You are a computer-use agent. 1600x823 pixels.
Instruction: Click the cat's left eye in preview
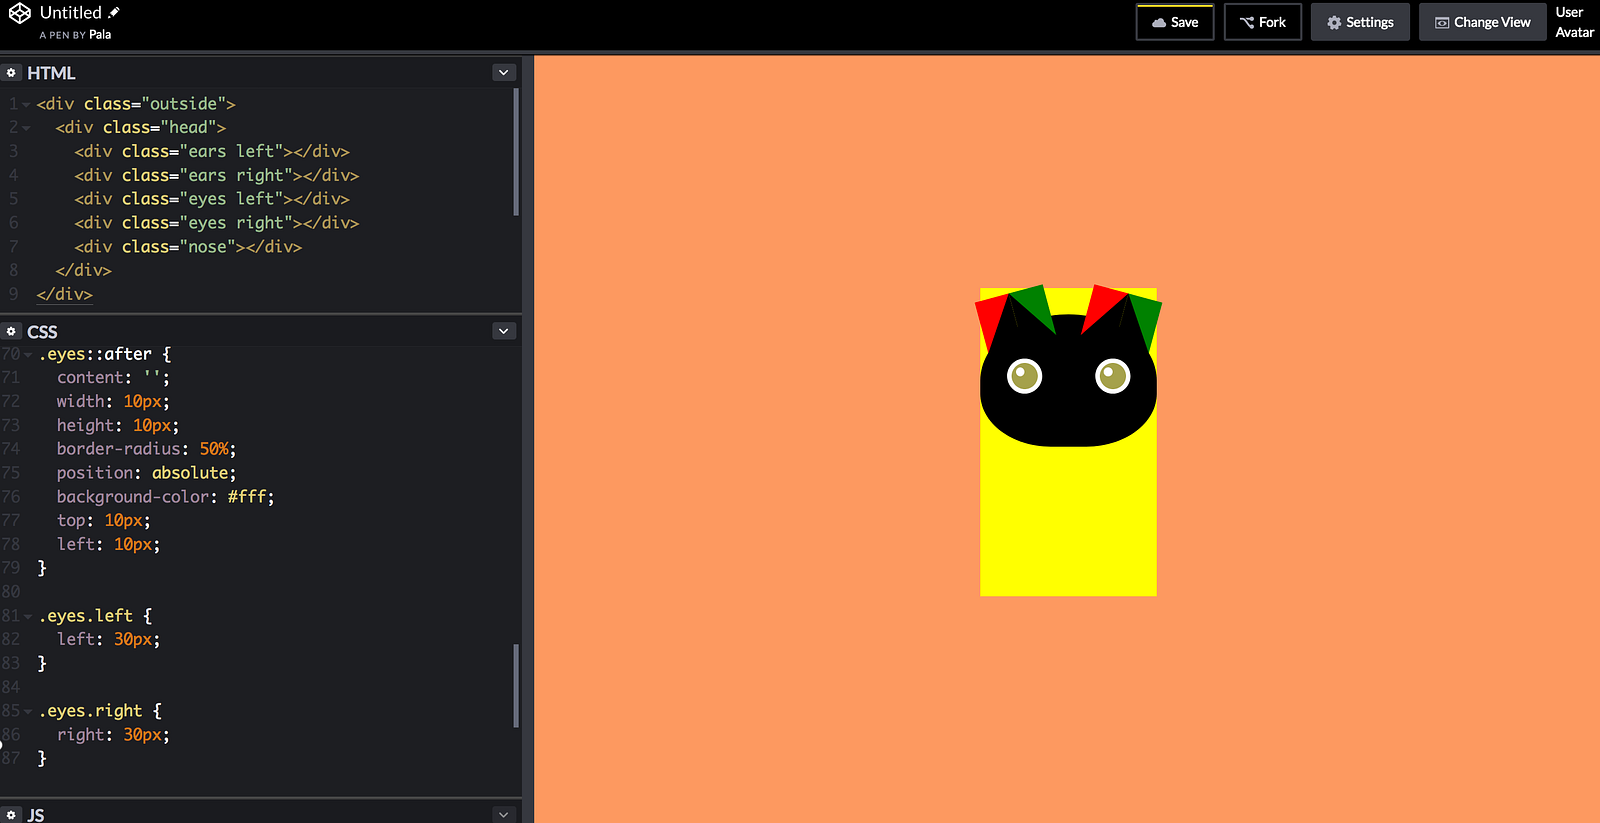pos(1024,377)
